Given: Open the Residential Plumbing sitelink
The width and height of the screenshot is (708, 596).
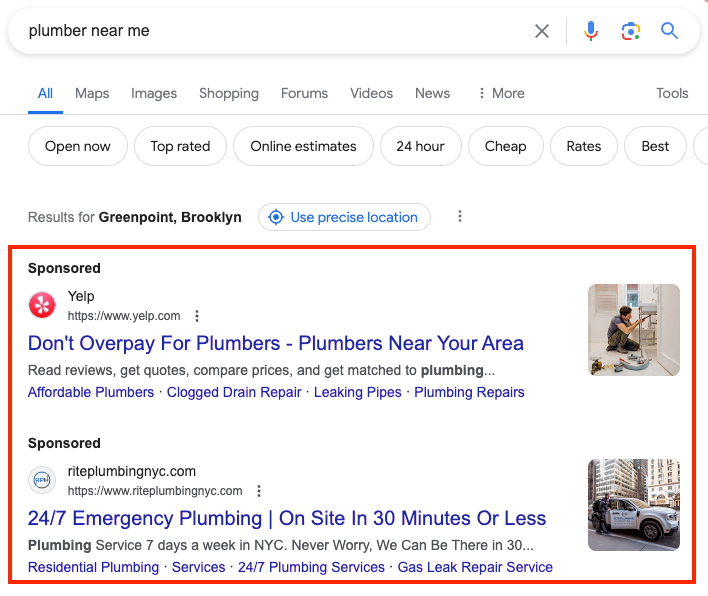Looking at the screenshot, I should pyautogui.click(x=93, y=567).
